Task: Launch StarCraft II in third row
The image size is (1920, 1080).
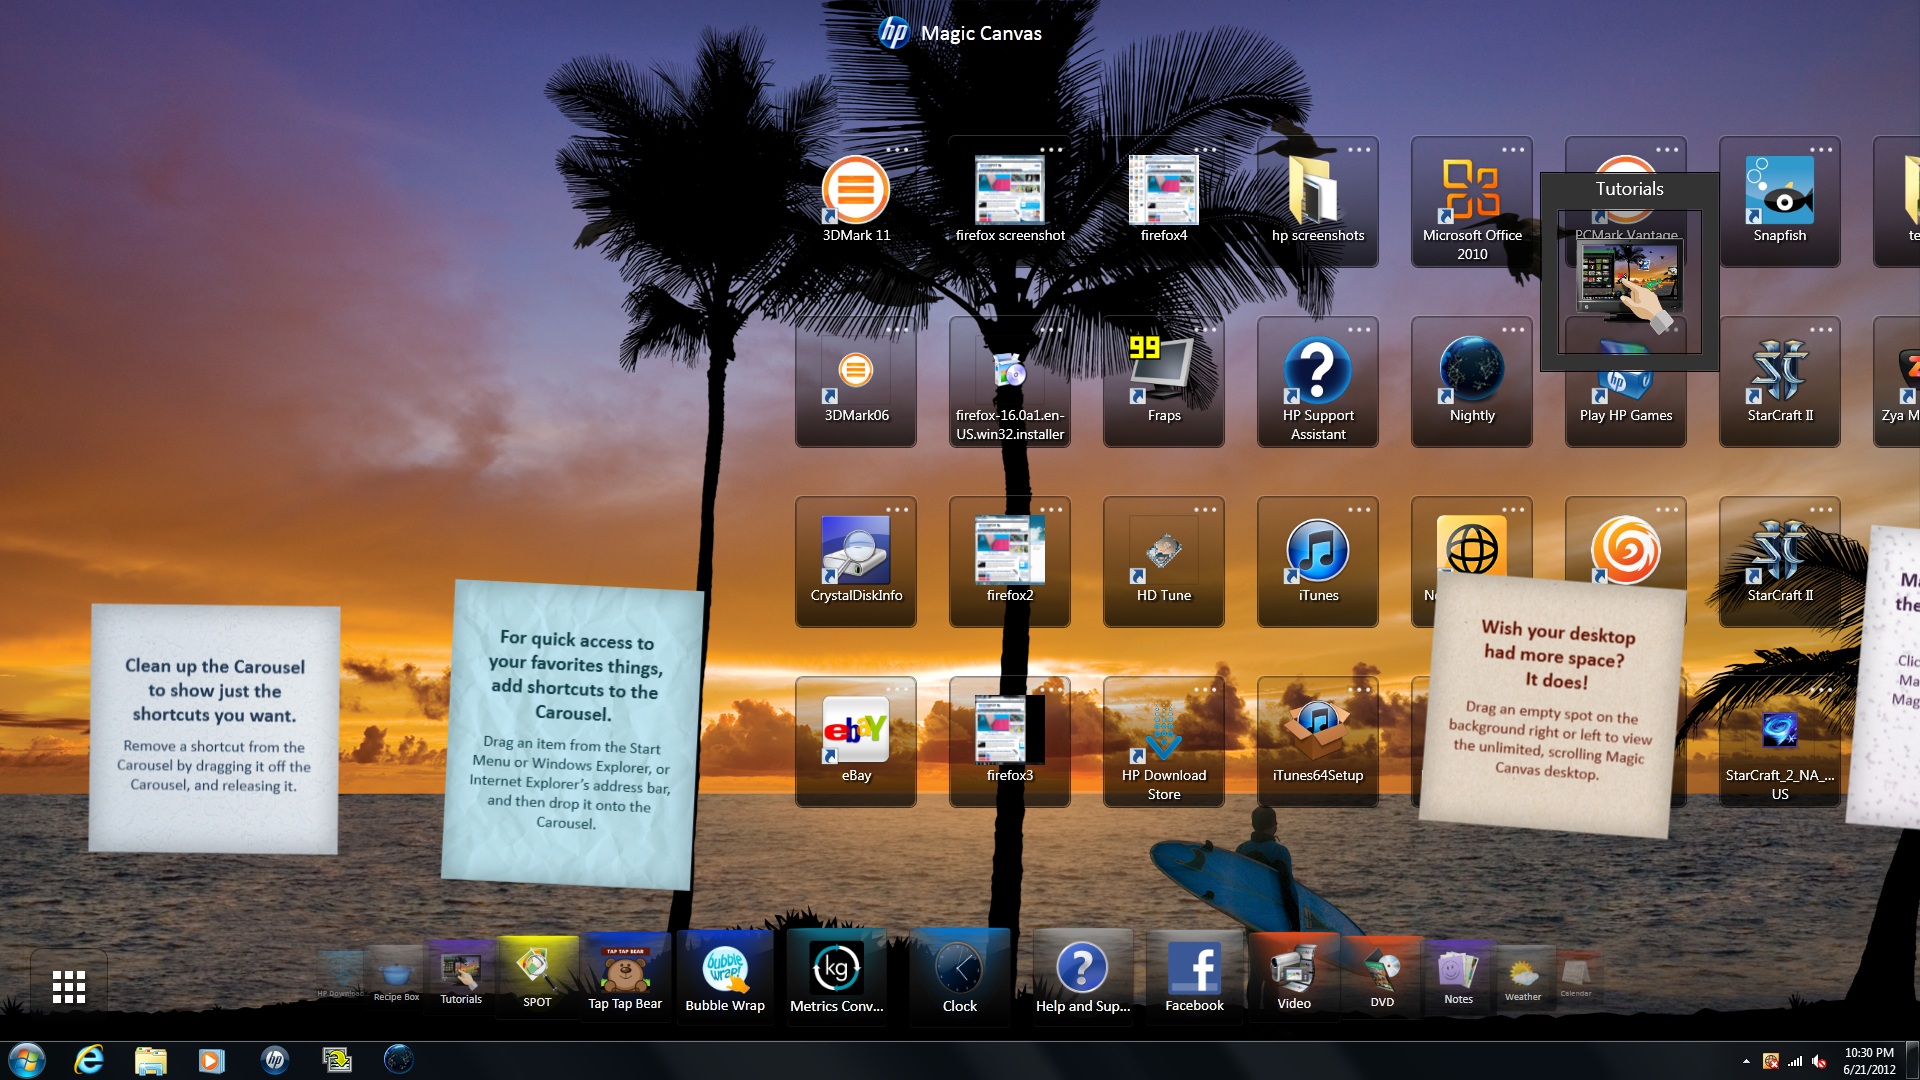Action: [x=1780, y=561]
